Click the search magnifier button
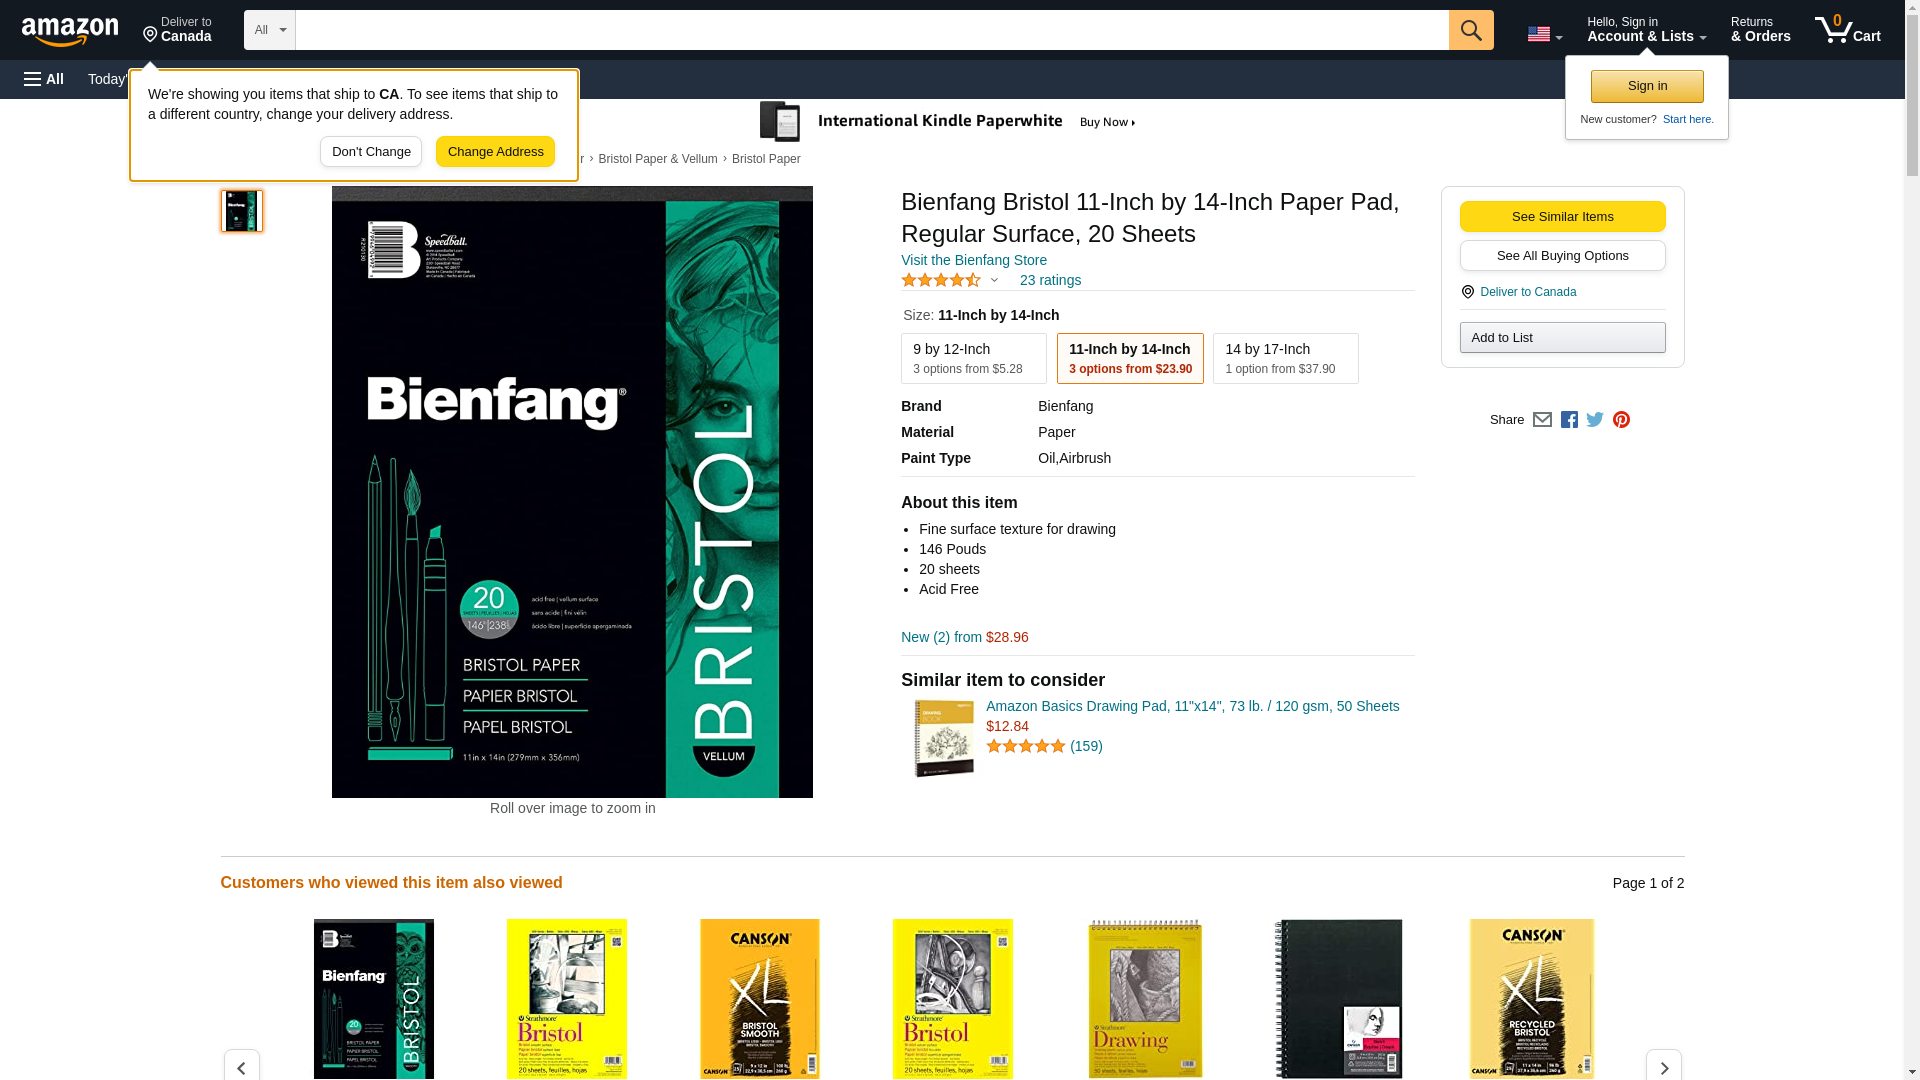This screenshot has width=1920, height=1080. pyautogui.click(x=1470, y=30)
